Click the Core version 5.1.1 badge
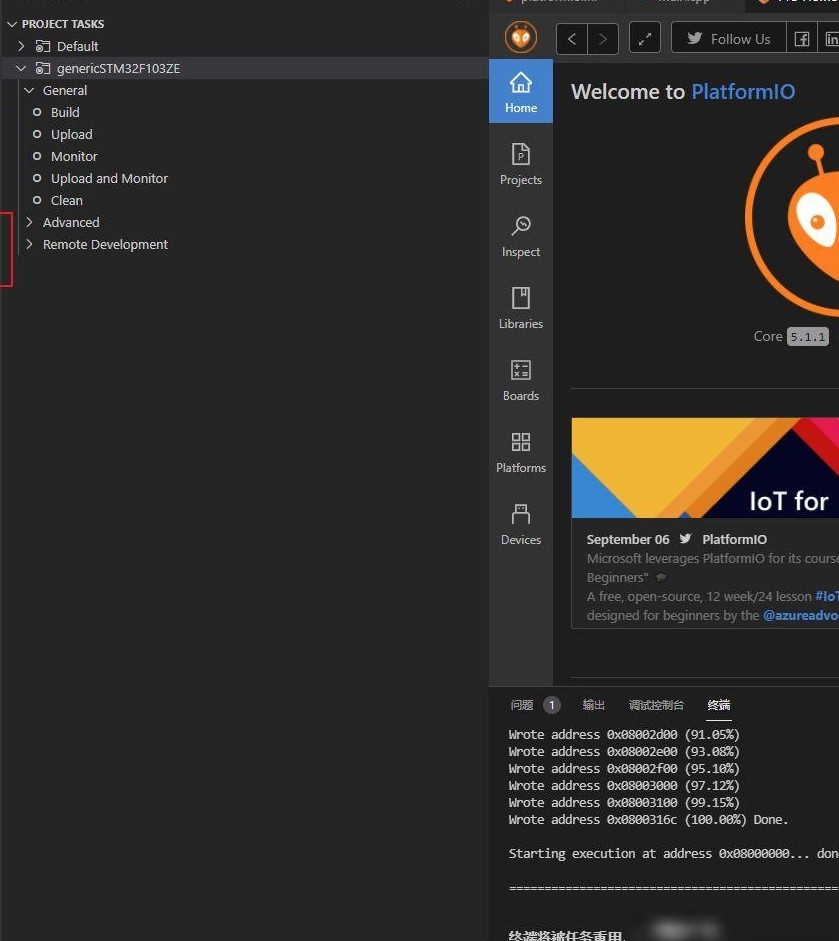This screenshot has height=941, width=839. pyautogui.click(x=808, y=337)
